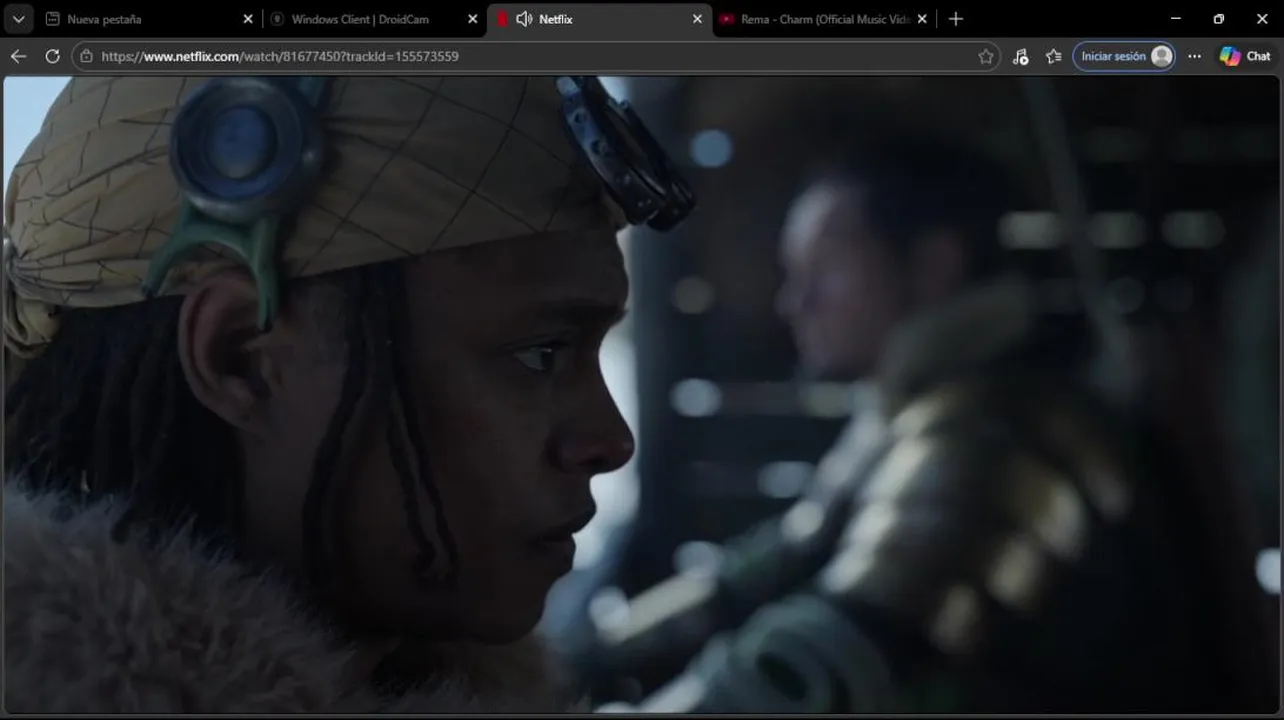Mute the Netflix tab via speaker icon

tap(524, 19)
